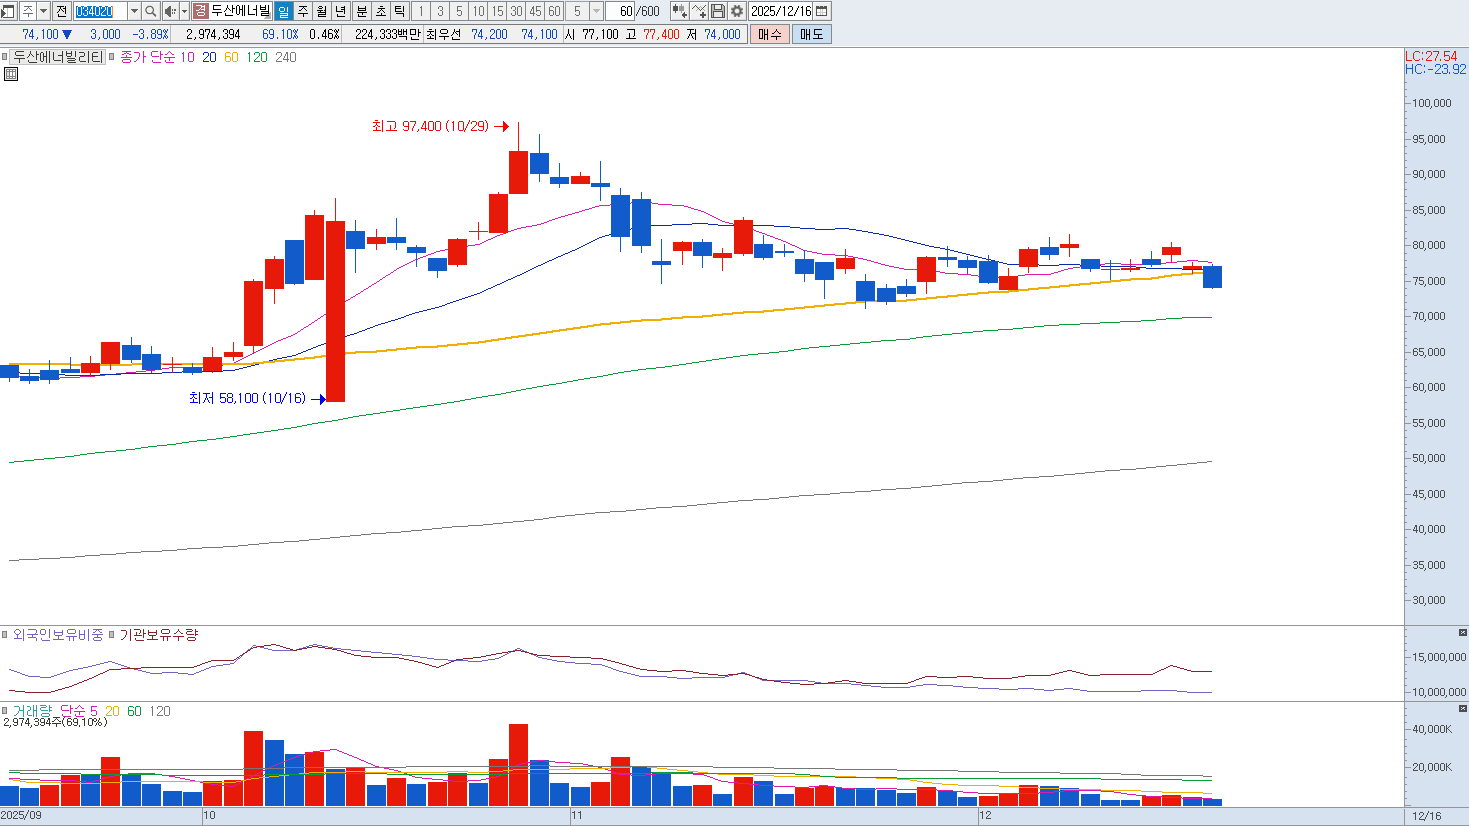Select the 30 interval tab
The height and width of the screenshot is (826, 1469).
click(516, 11)
